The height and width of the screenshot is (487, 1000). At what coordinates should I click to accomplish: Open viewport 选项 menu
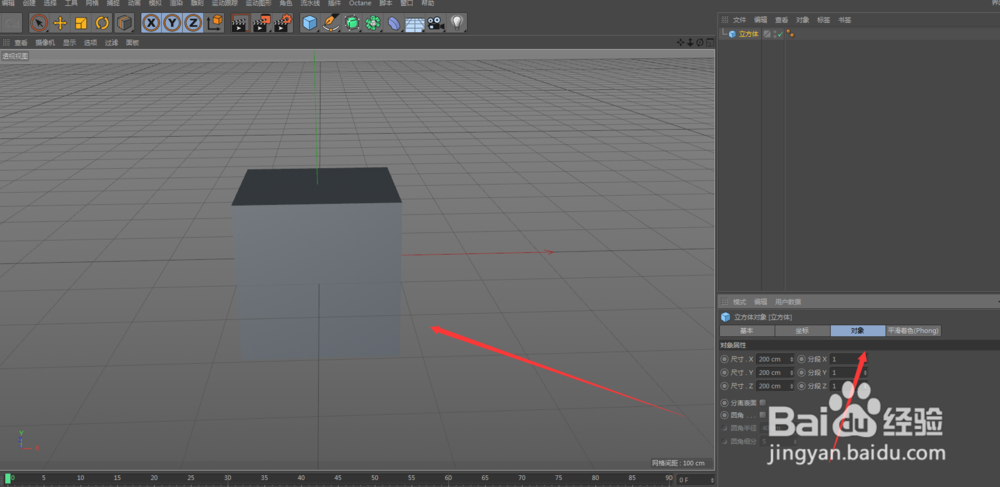tap(90, 43)
